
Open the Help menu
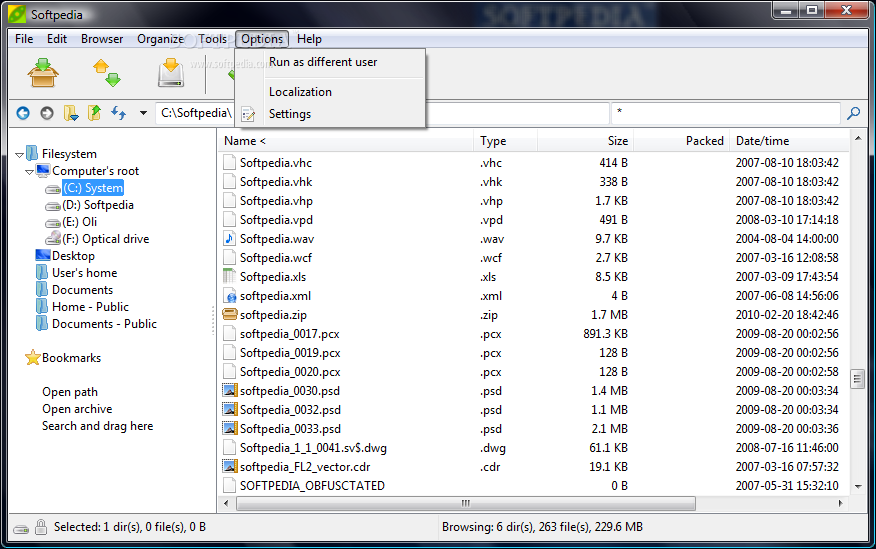(309, 39)
